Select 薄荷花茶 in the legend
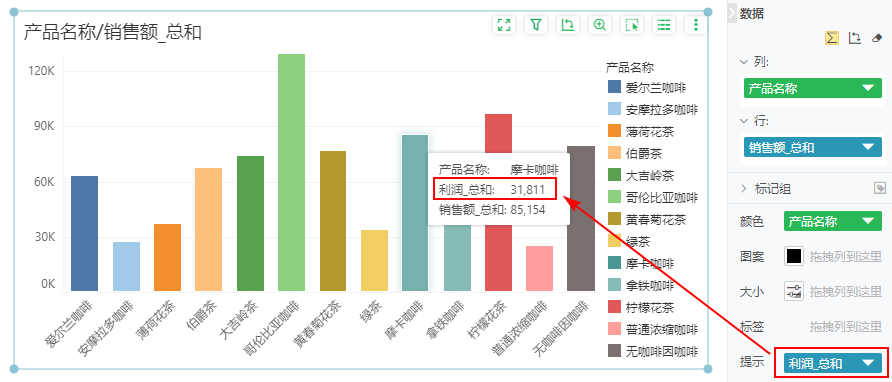This screenshot has width=892, height=382. click(x=650, y=132)
